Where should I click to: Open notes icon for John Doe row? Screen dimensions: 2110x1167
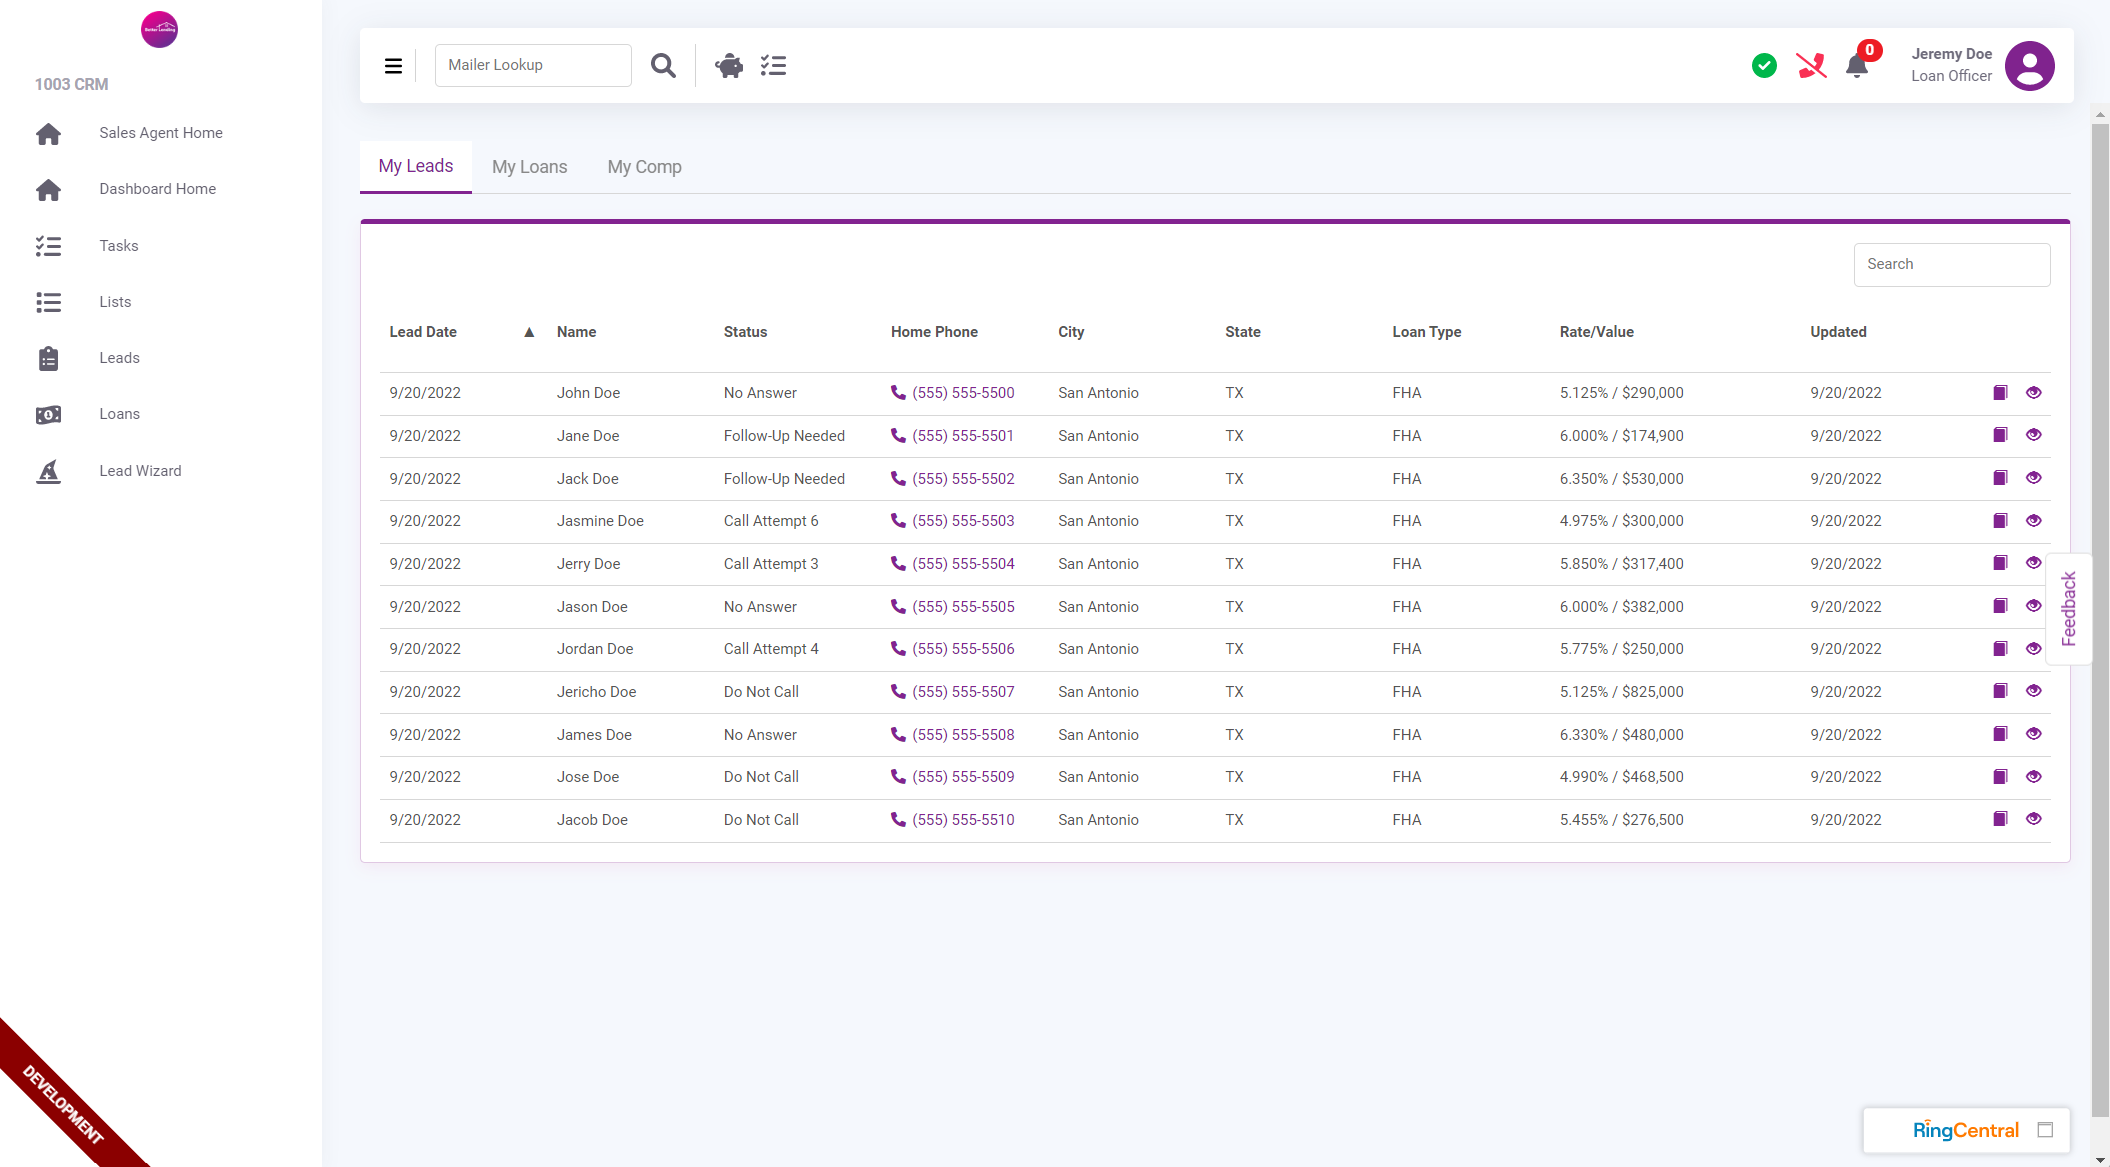pos(2000,393)
